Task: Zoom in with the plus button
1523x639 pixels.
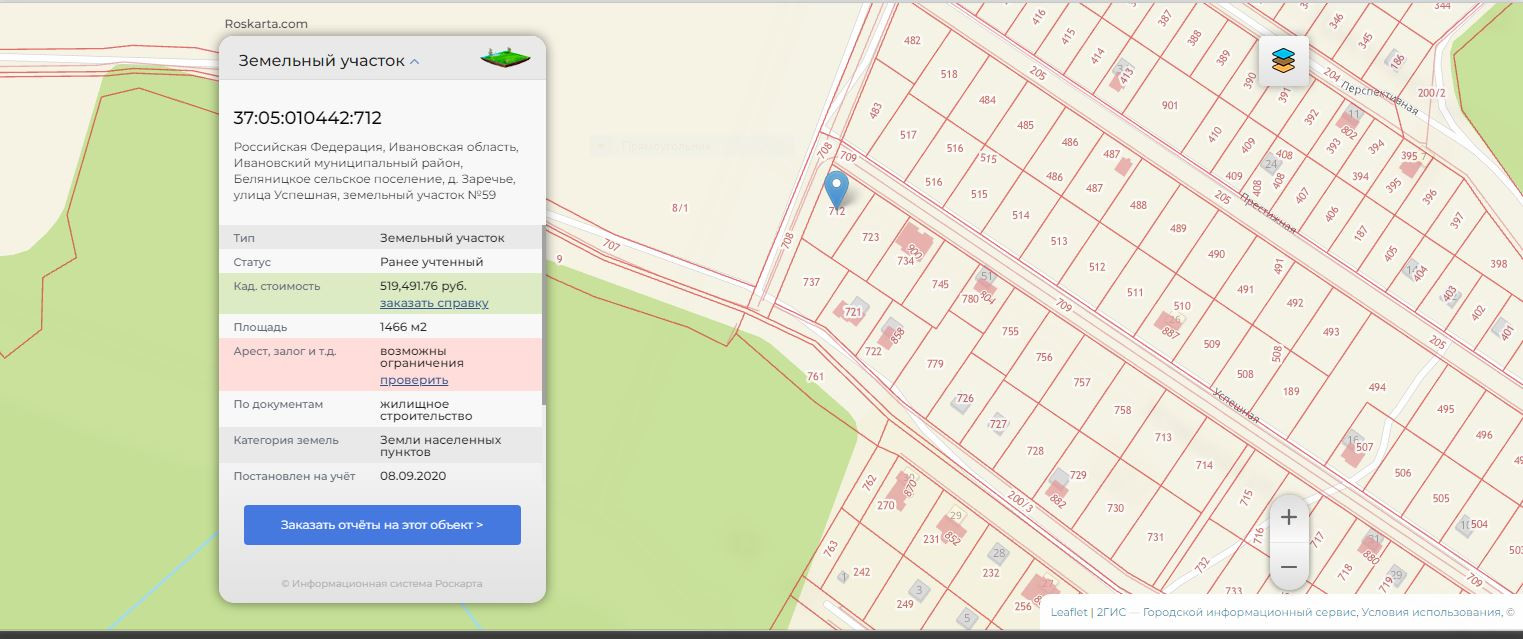Action: [x=1288, y=517]
